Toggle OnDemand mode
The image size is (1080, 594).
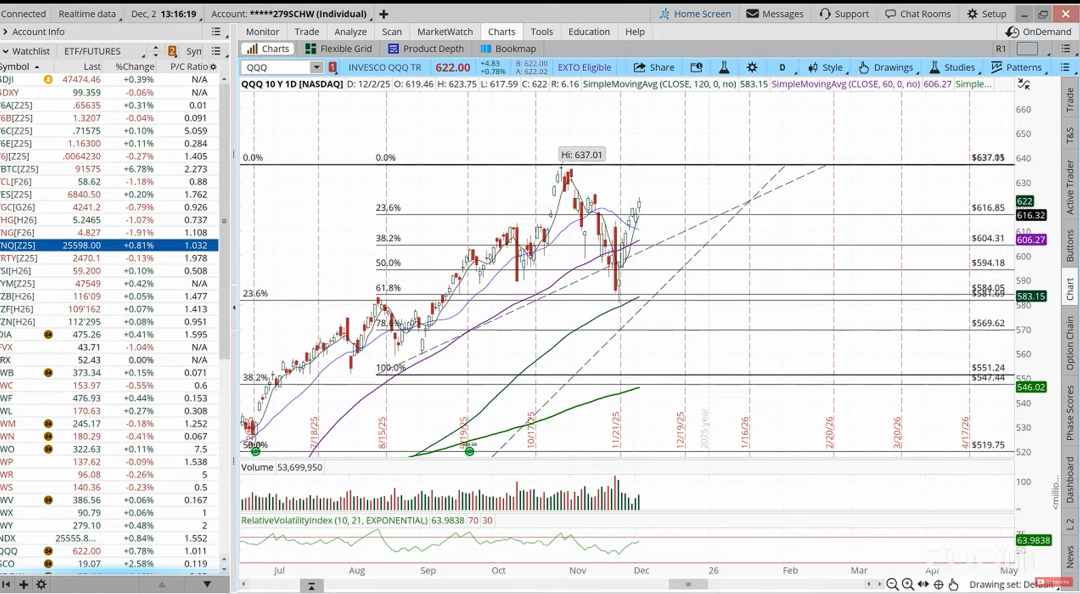tap(1039, 32)
